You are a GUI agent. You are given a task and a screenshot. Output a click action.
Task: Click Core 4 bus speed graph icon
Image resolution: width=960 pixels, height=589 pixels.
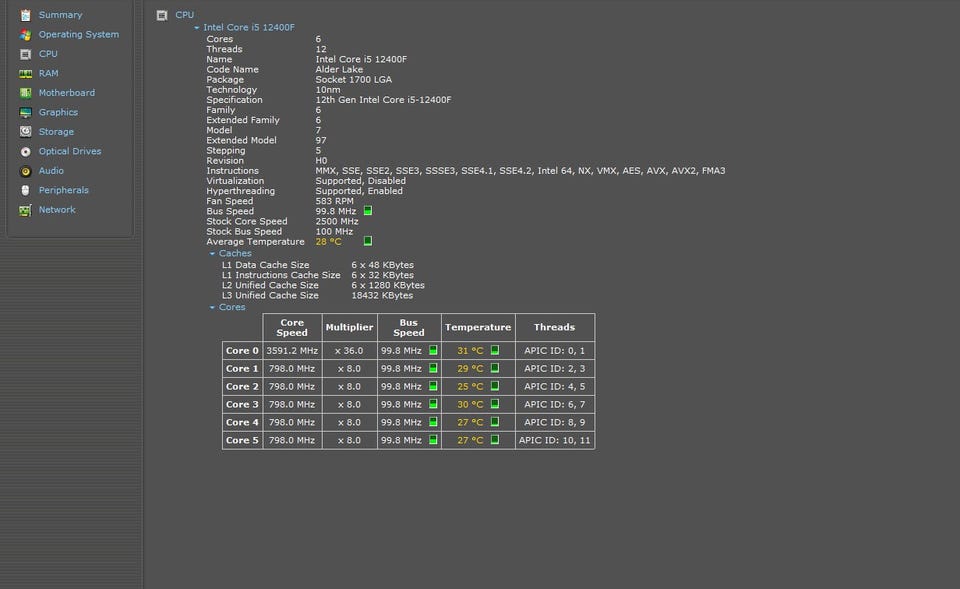[x=433, y=422]
